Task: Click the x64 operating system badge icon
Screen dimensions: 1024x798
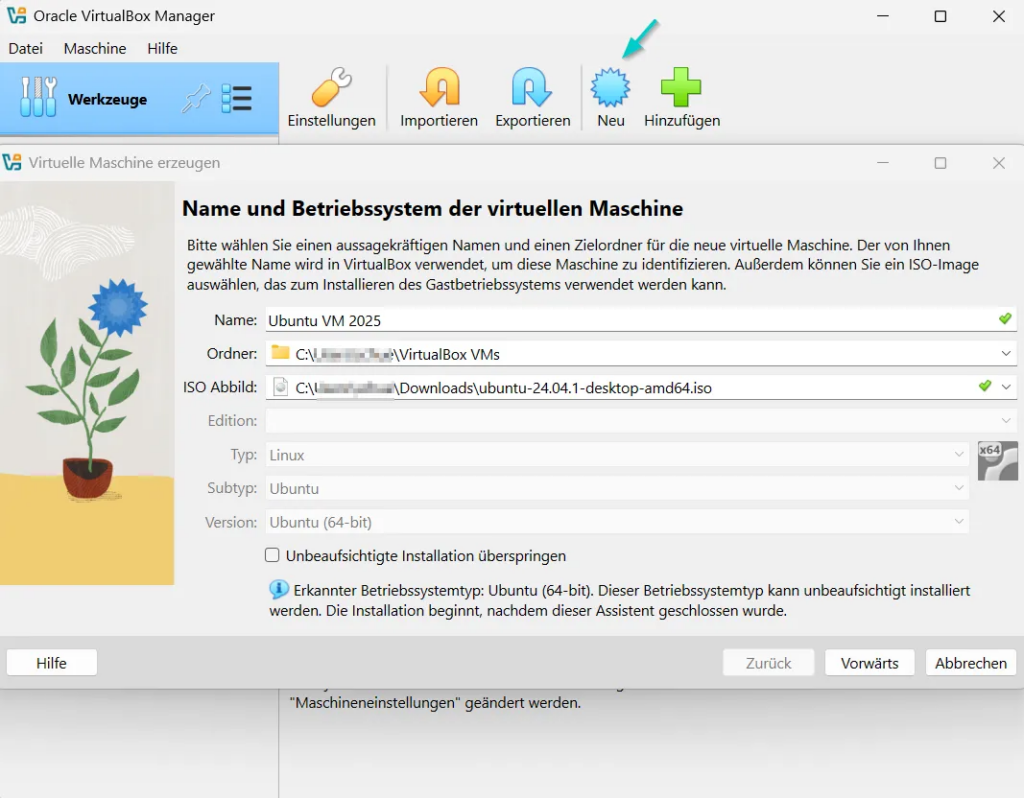Action: pyautogui.click(x=997, y=460)
